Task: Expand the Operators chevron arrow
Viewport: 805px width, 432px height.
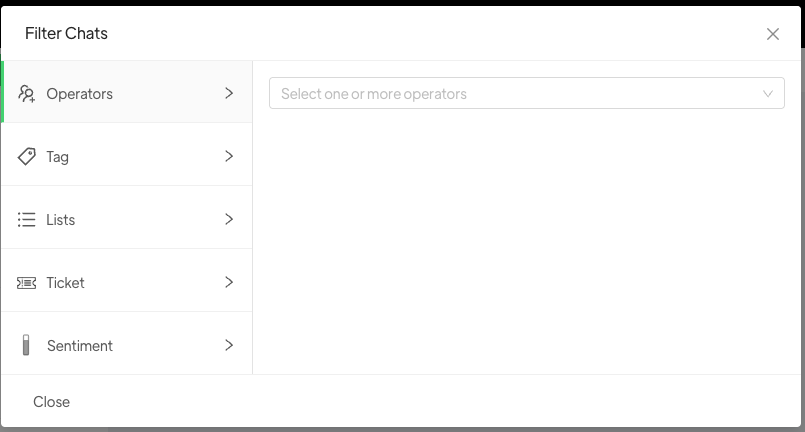Action: (x=229, y=93)
